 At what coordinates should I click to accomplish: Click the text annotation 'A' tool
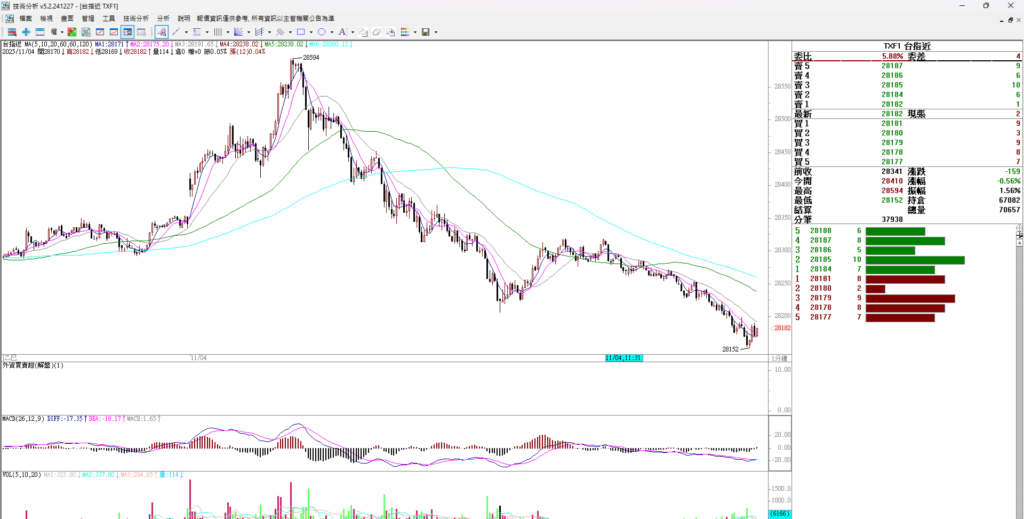[x=342, y=32]
